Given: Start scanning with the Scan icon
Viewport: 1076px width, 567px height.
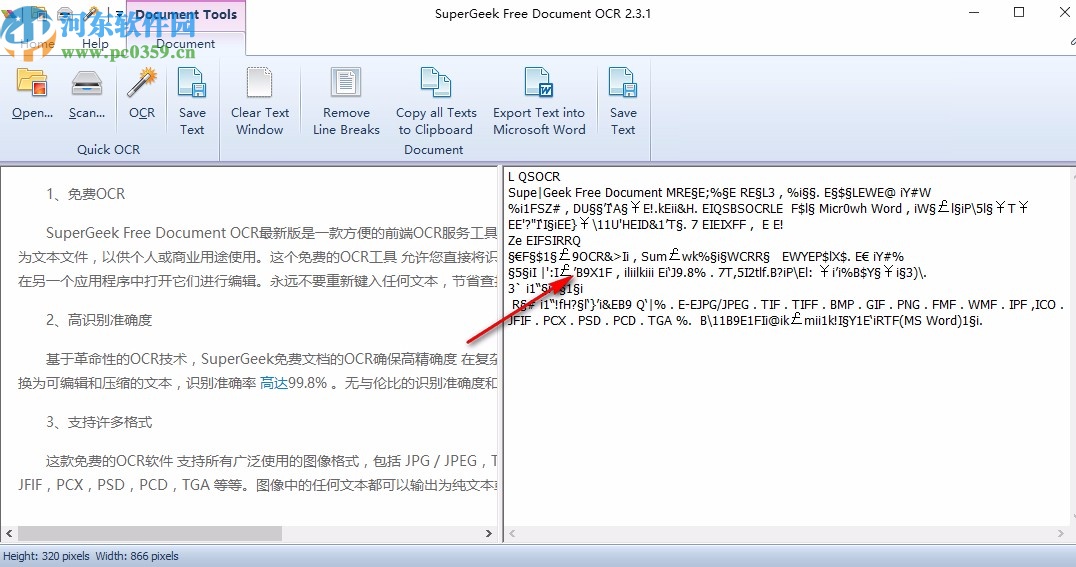Looking at the screenshot, I should (x=86, y=93).
